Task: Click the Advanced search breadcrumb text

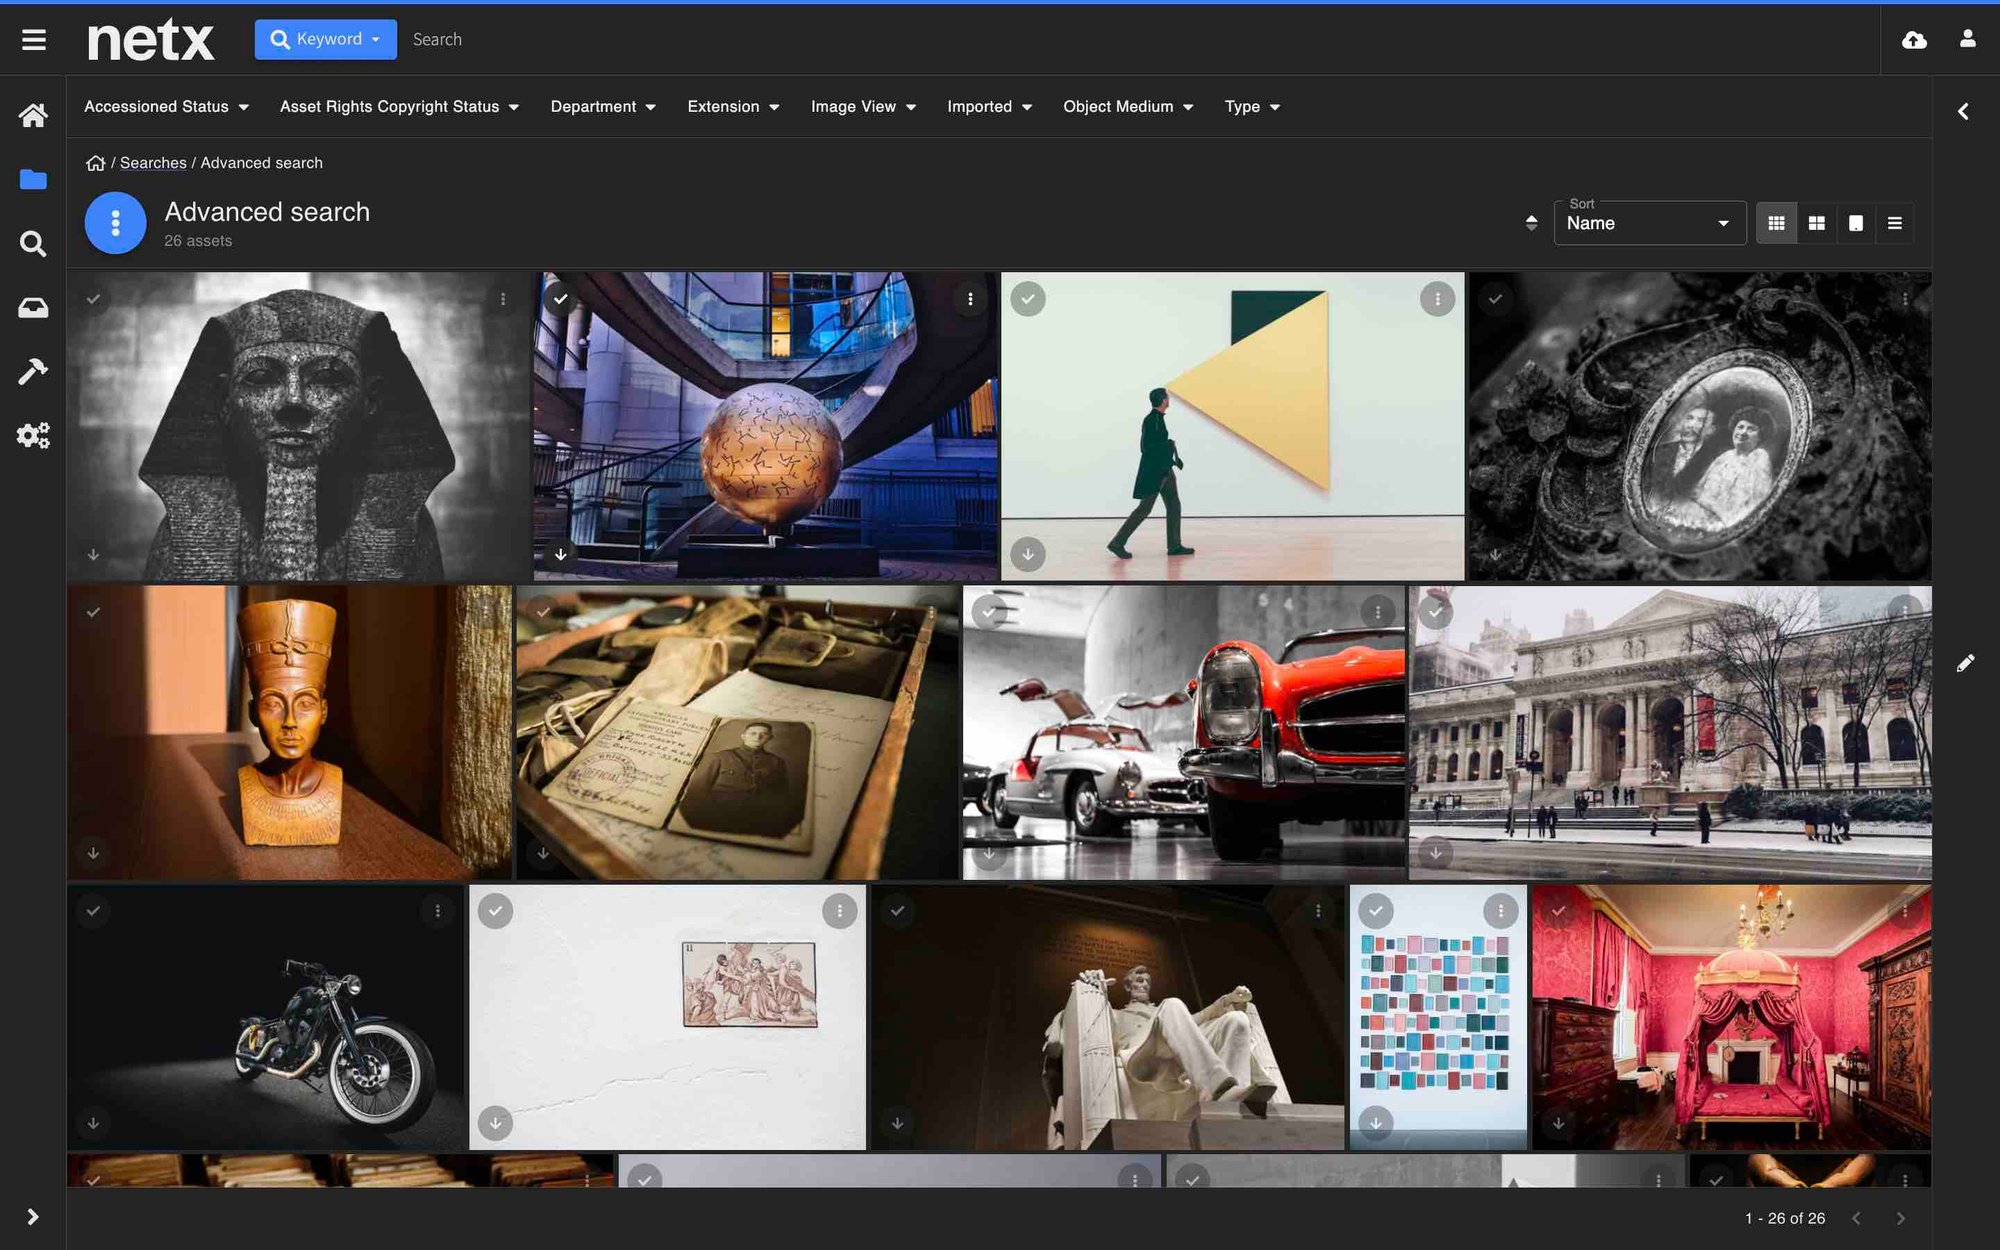Action: [x=261, y=163]
